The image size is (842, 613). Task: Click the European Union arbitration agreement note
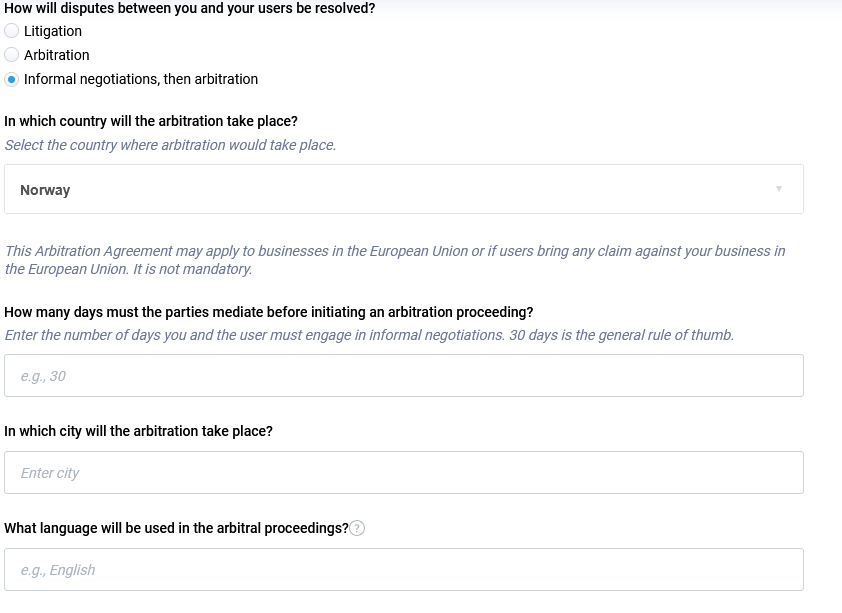(x=395, y=260)
